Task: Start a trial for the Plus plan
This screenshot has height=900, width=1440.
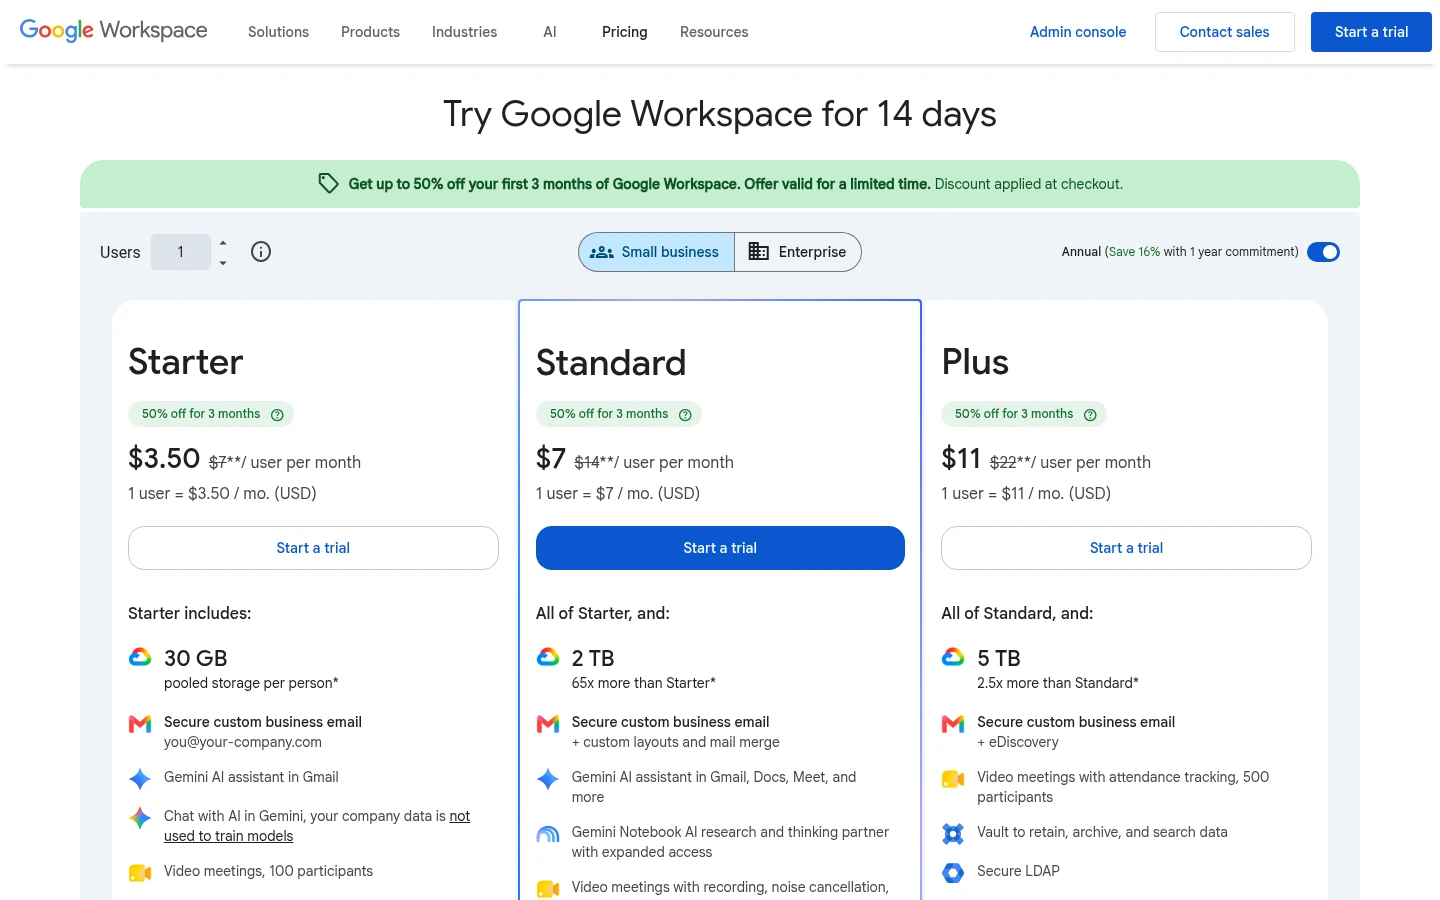Action: click(1126, 548)
